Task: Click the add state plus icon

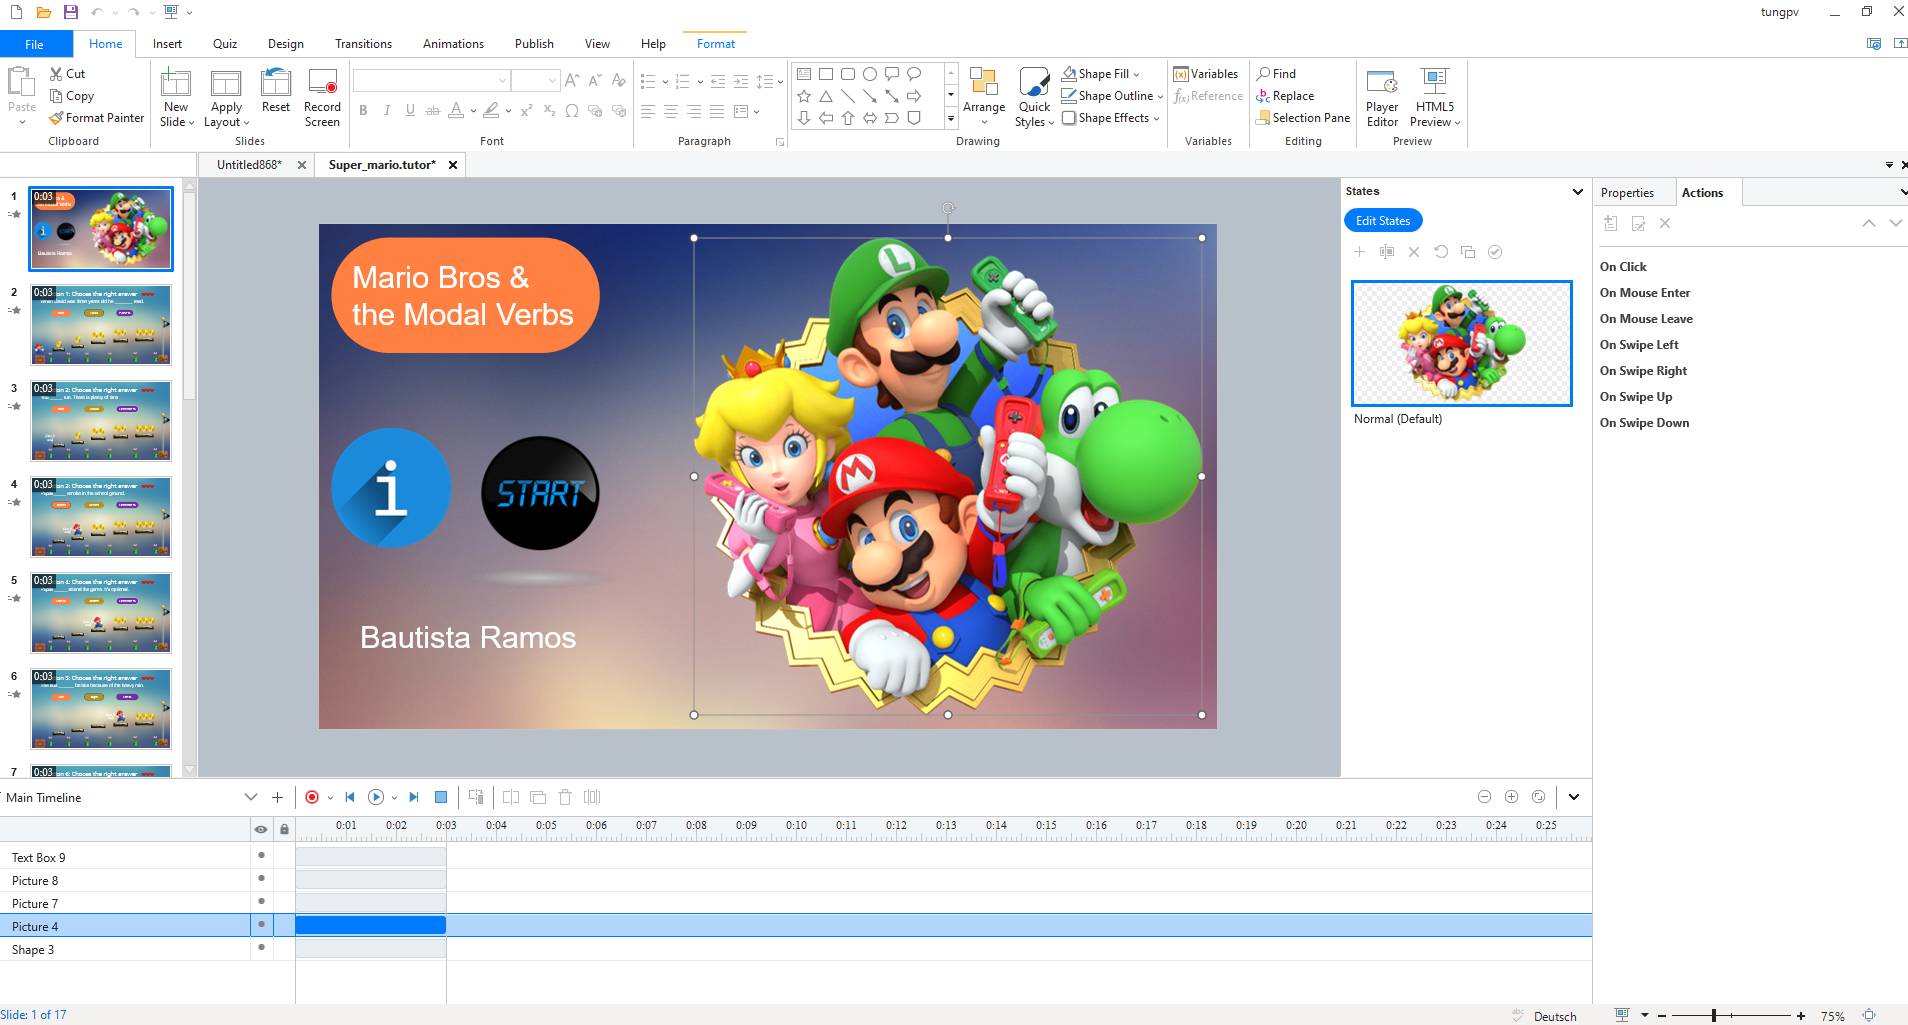Action: (x=1359, y=252)
